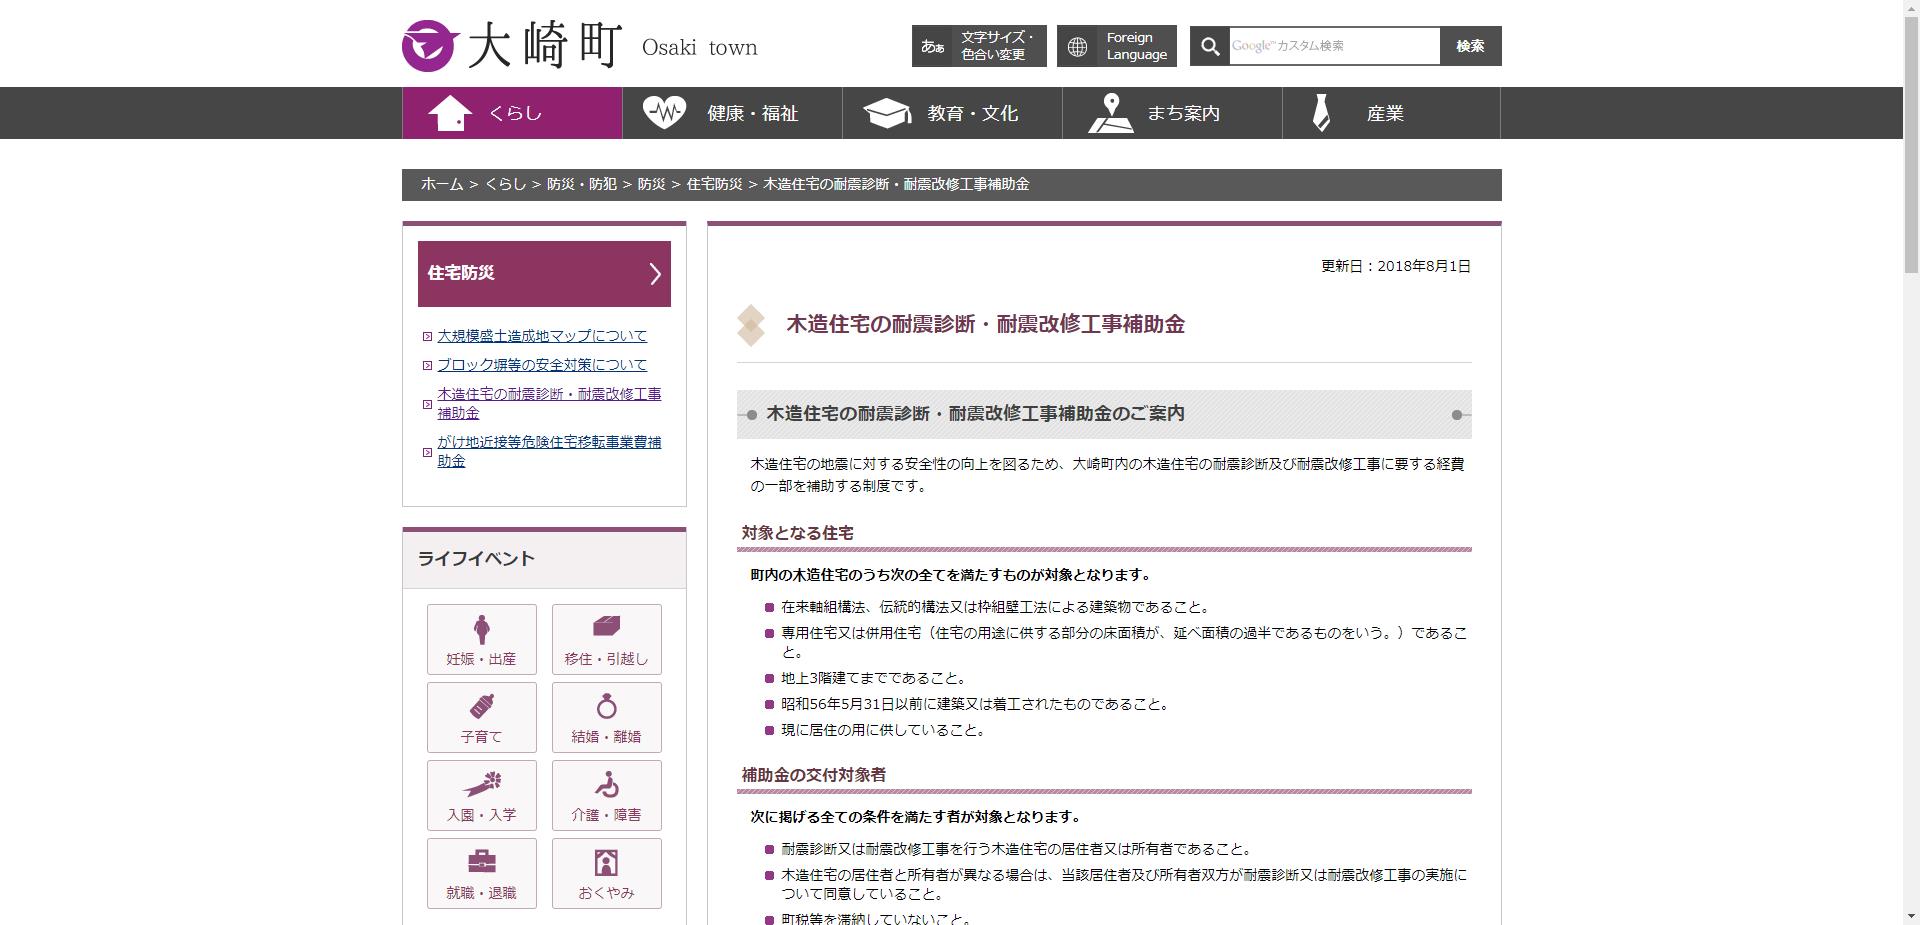Open the 文字サイズ・色合い変更 settings
The height and width of the screenshot is (925, 1920).
[978, 45]
